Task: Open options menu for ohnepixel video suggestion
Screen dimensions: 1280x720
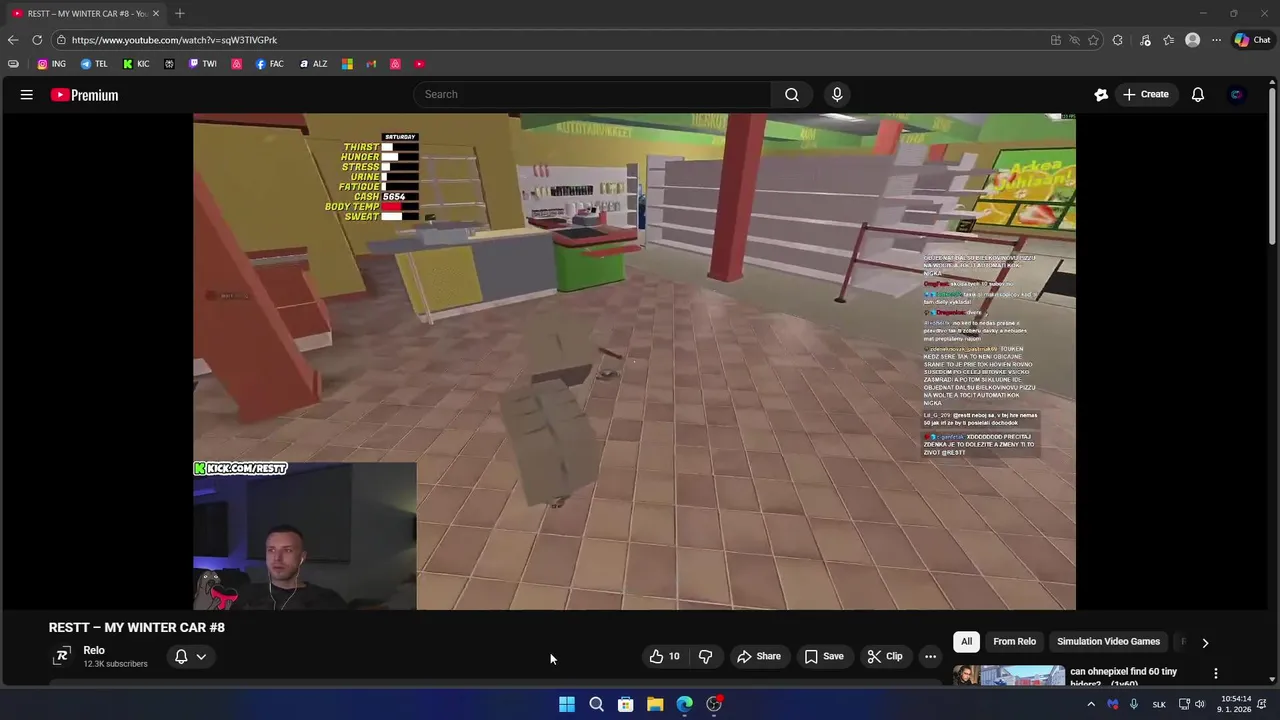Action: 1216,673
